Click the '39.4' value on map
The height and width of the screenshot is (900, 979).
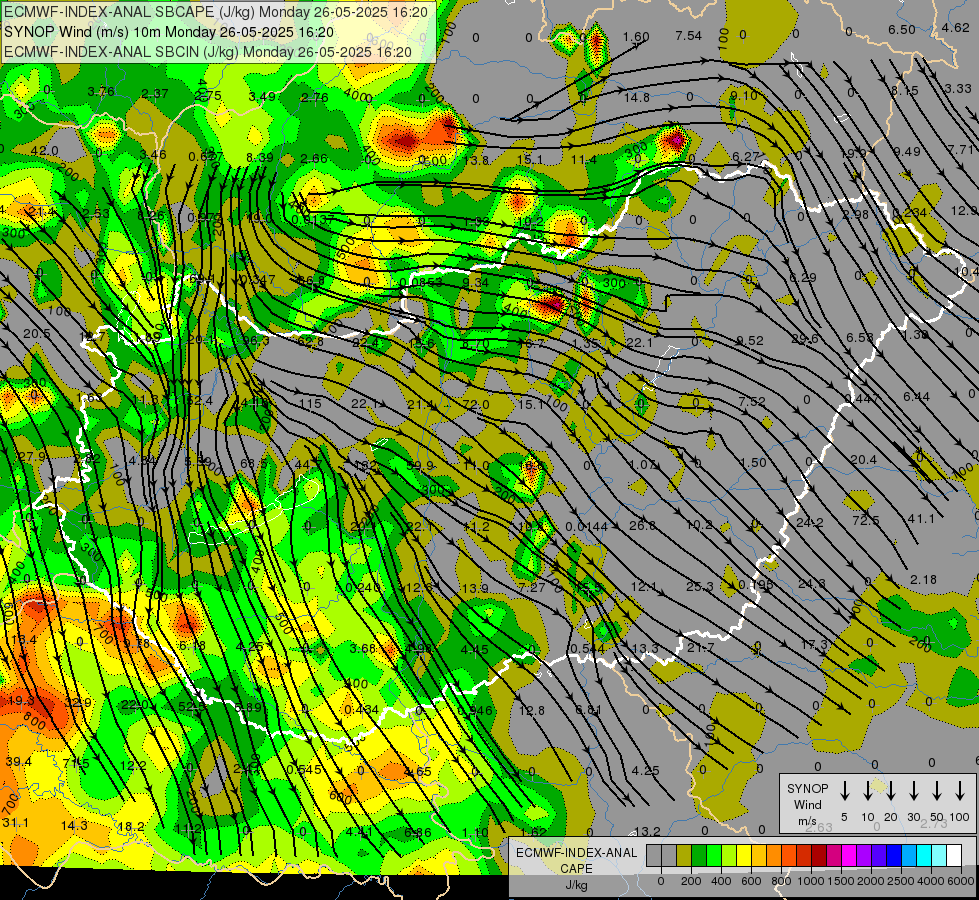pos(18,761)
